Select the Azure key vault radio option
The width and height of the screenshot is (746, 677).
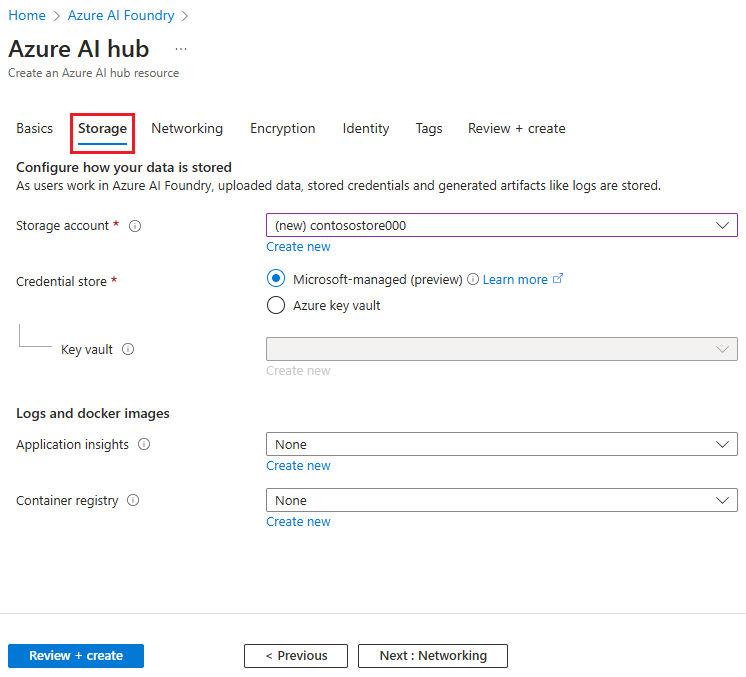276,306
